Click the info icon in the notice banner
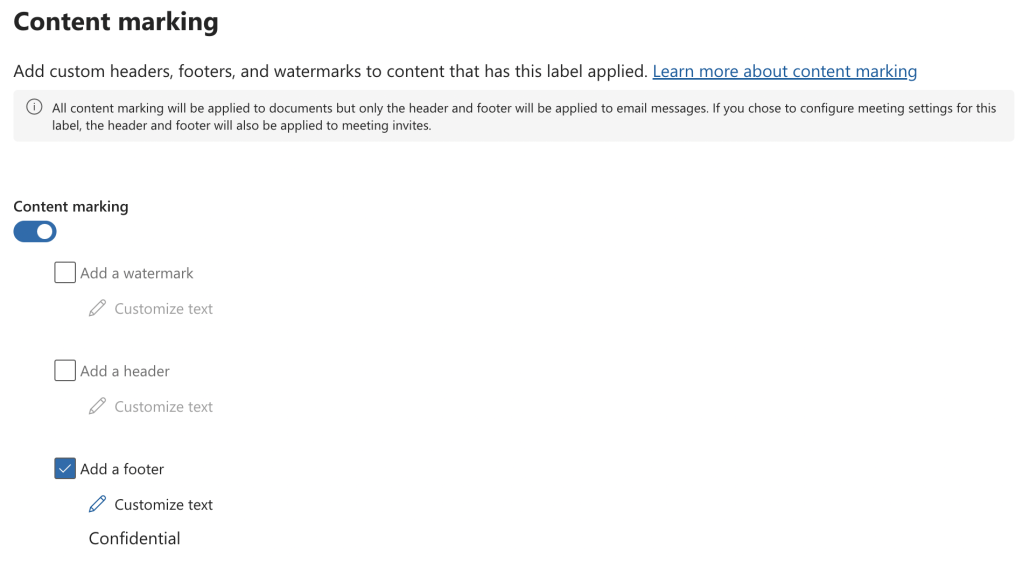1023x562 pixels. tap(34, 108)
